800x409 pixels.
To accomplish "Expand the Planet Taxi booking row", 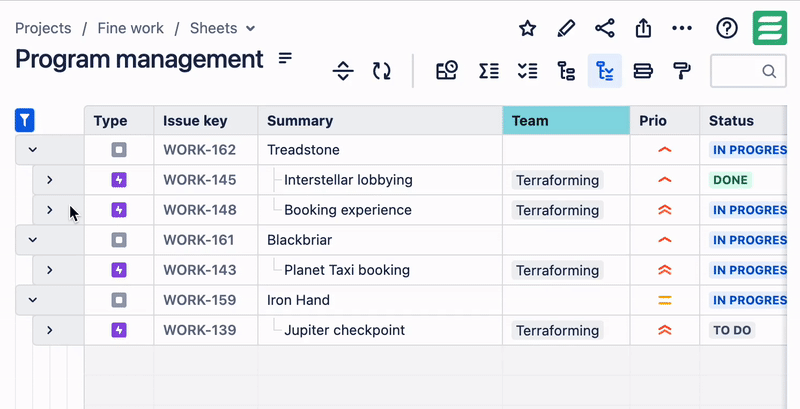I will click(49, 270).
